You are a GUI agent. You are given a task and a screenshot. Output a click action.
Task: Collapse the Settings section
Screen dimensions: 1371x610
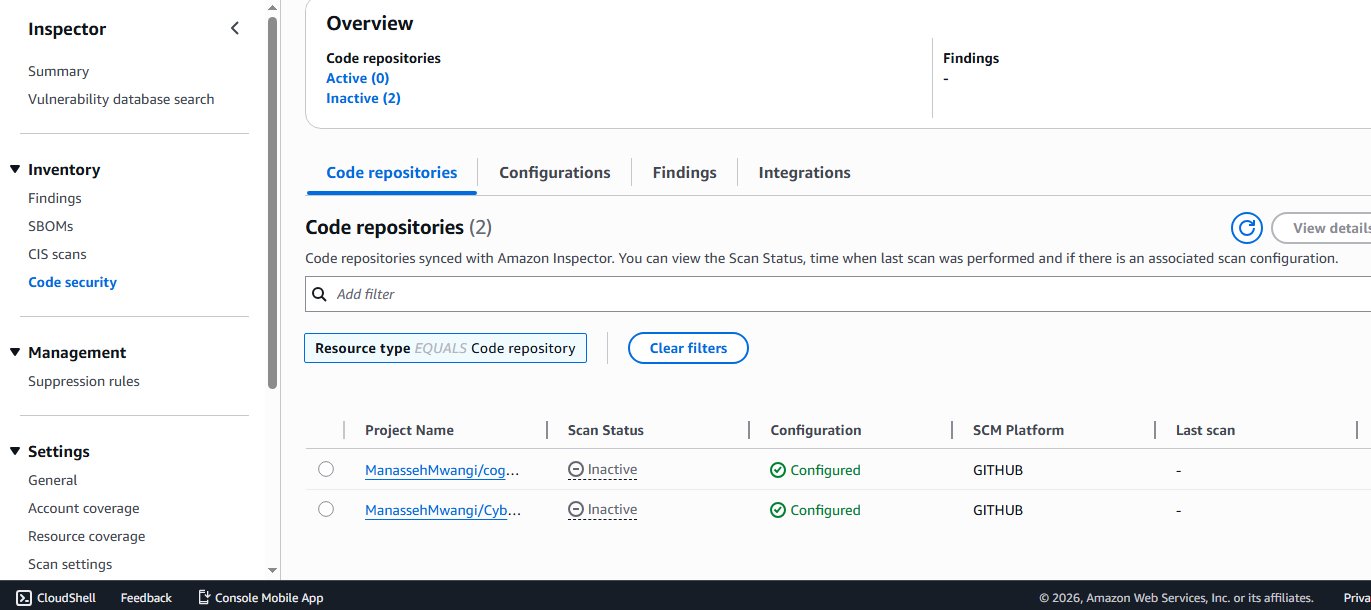(x=15, y=451)
